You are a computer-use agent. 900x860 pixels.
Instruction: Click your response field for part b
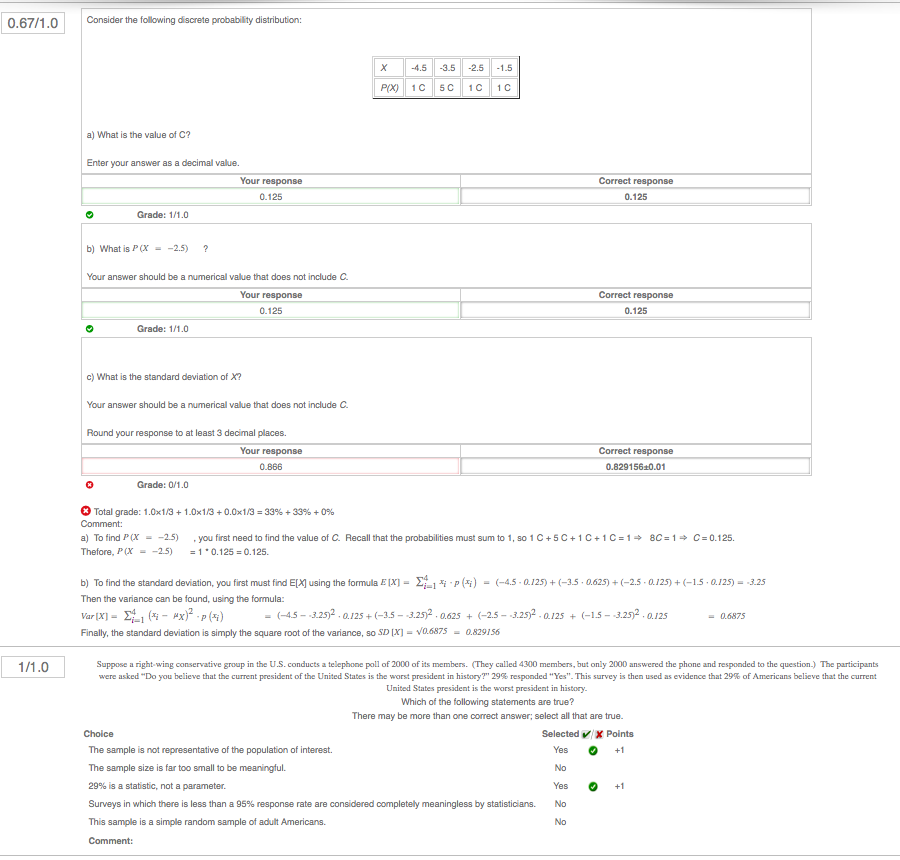[x=270, y=310]
